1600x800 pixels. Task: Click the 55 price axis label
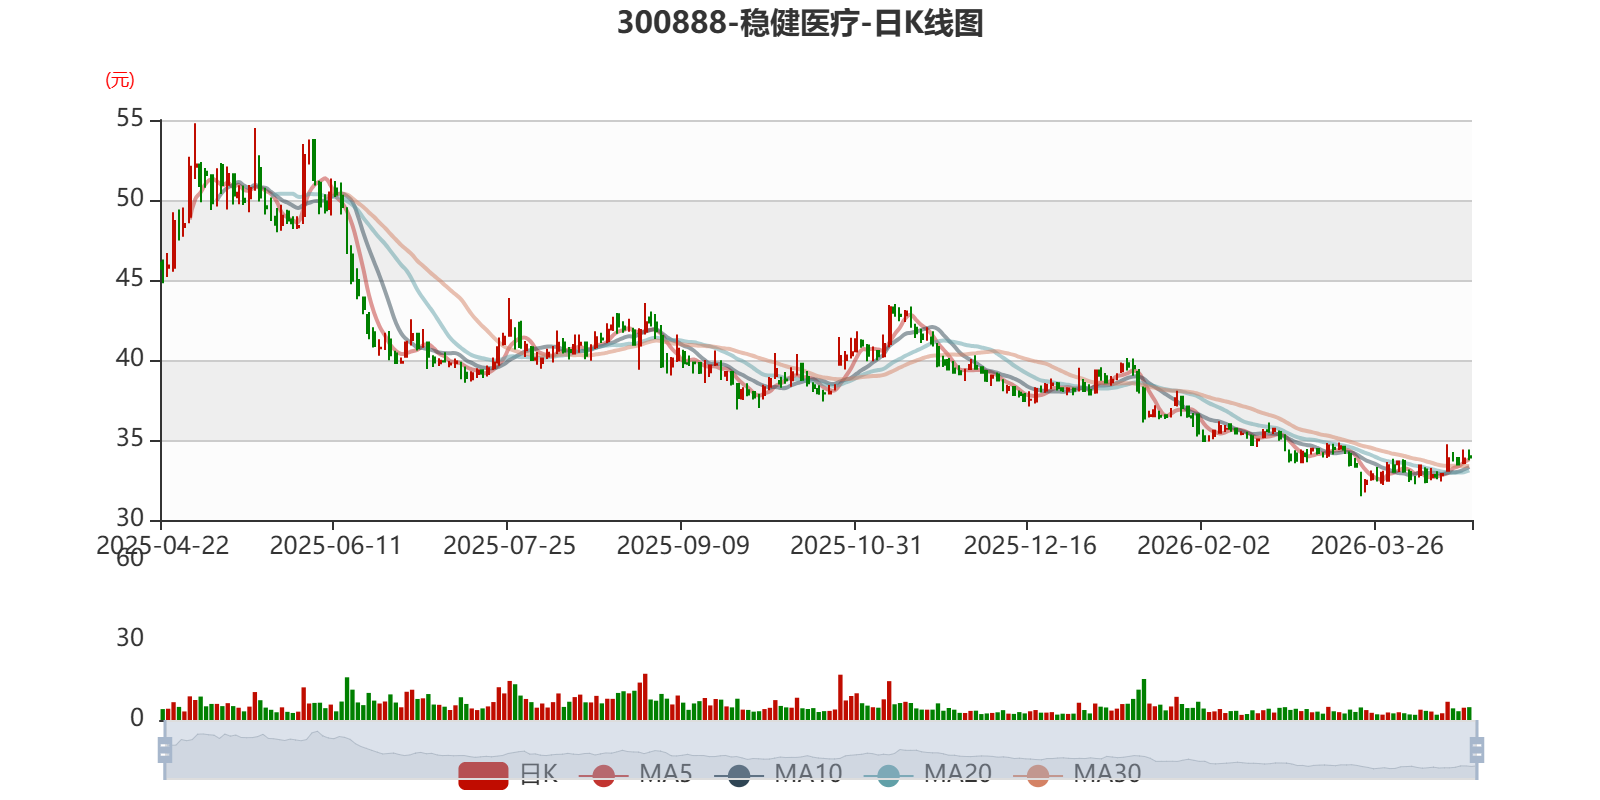130,119
